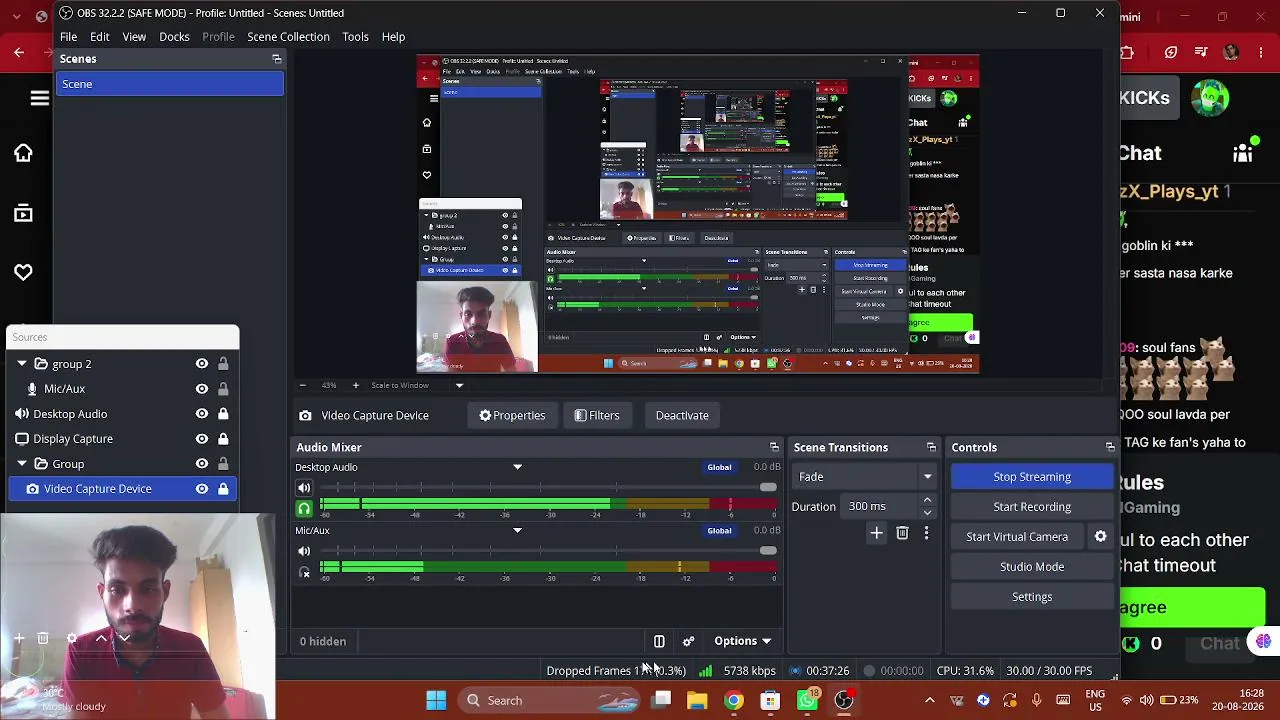Zoom out the preview with the minus icon

303,385
